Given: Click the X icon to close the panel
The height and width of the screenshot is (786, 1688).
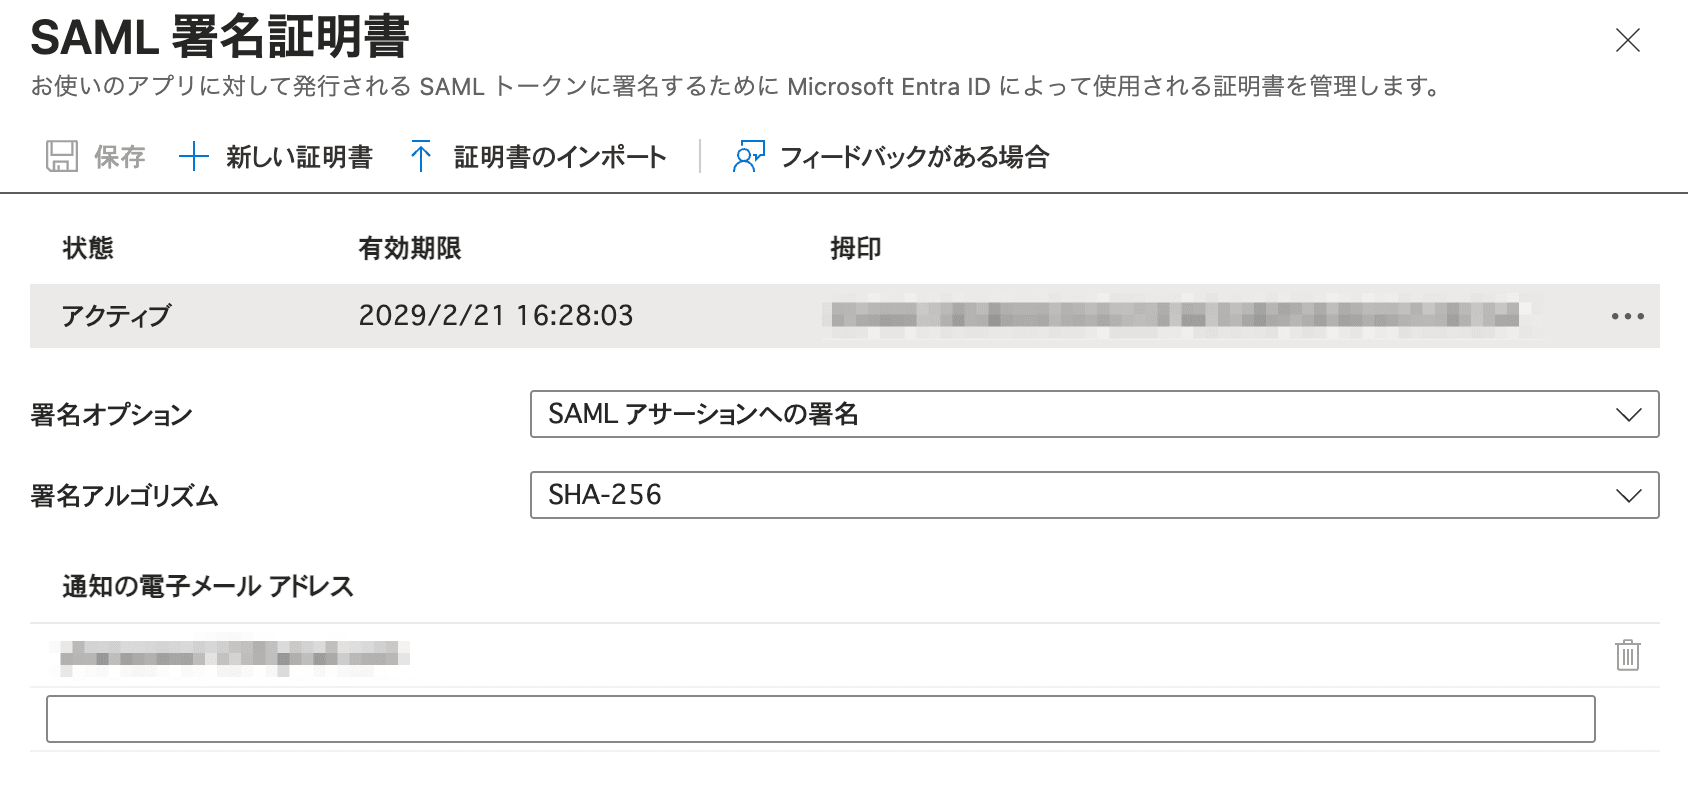Looking at the screenshot, I should [1627, 41].
